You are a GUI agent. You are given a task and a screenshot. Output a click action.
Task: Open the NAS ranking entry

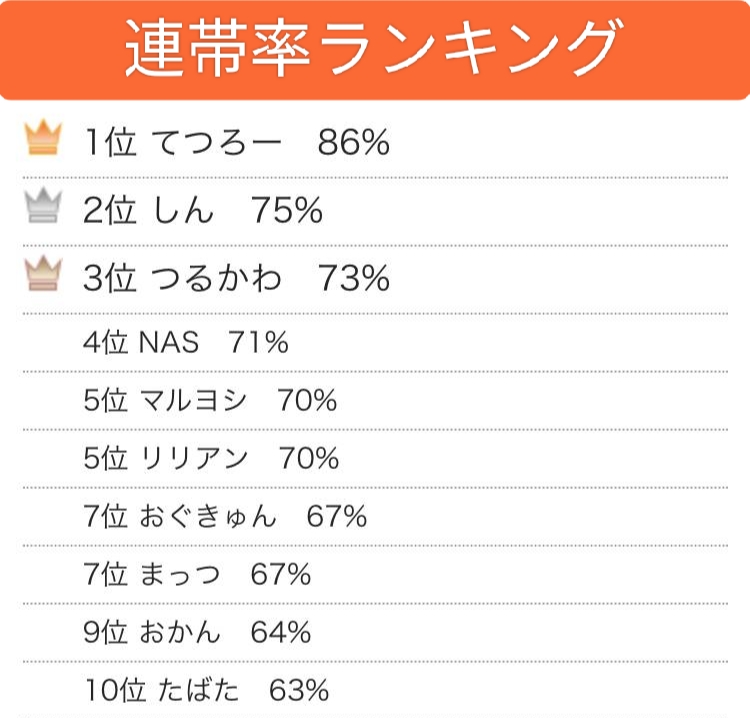coord(169,343)
